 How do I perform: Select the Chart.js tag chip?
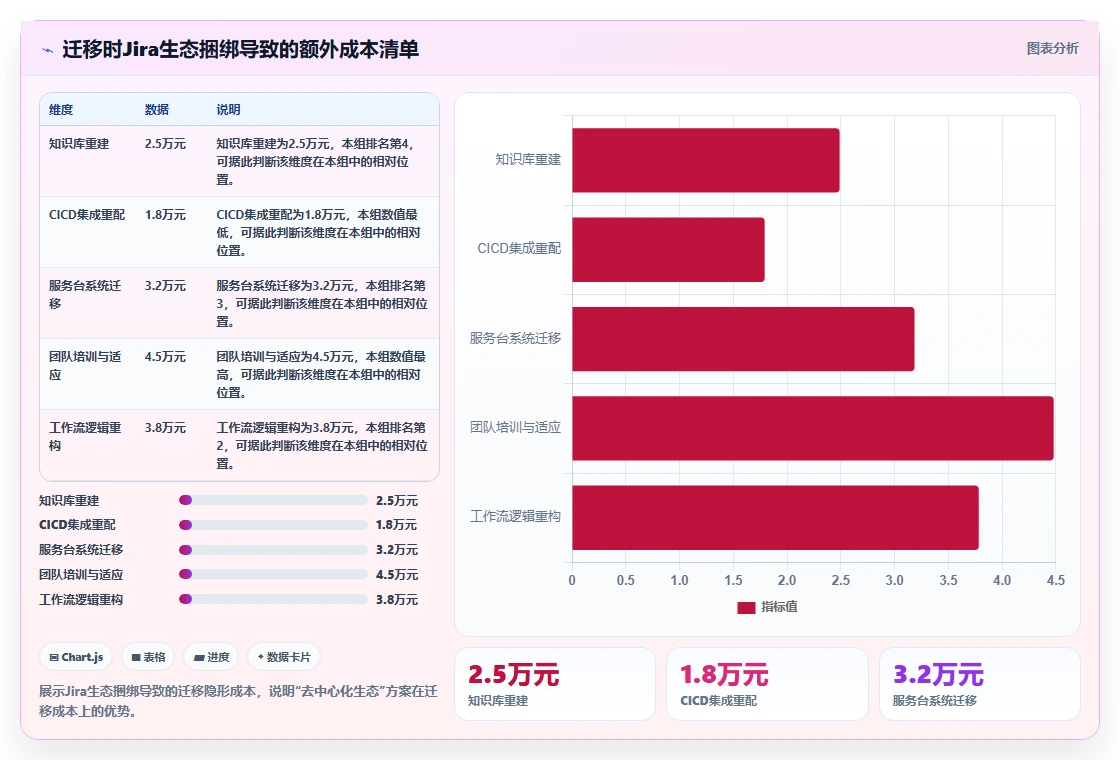(76, 657)
